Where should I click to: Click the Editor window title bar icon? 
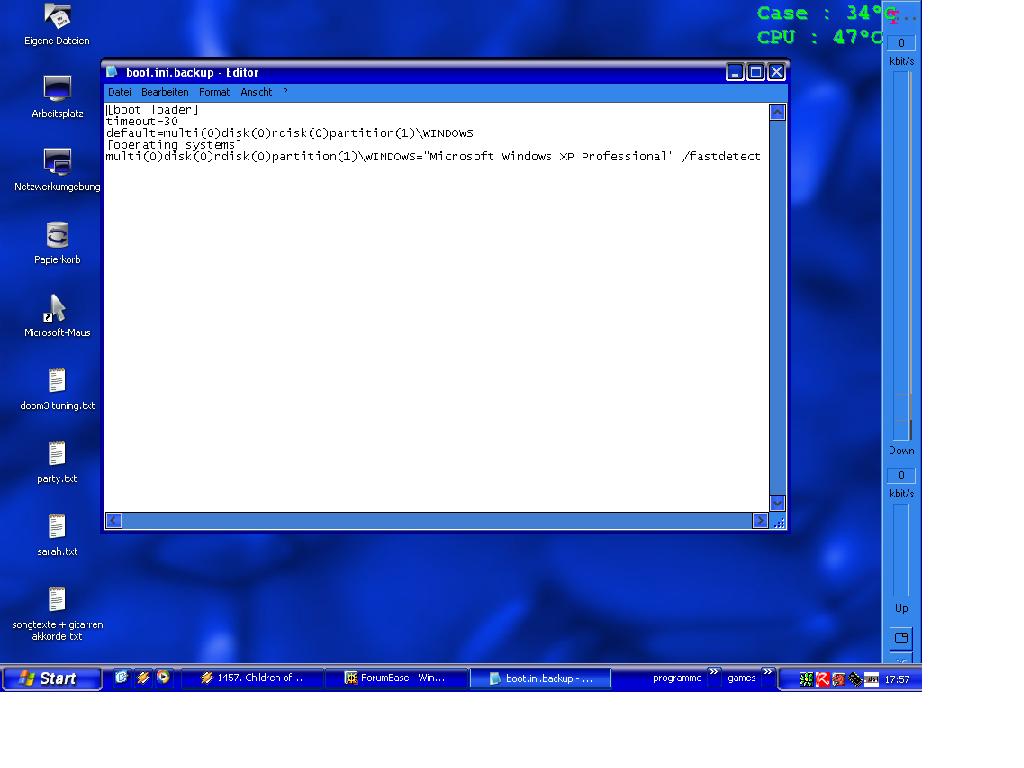[x=112, y=72]
